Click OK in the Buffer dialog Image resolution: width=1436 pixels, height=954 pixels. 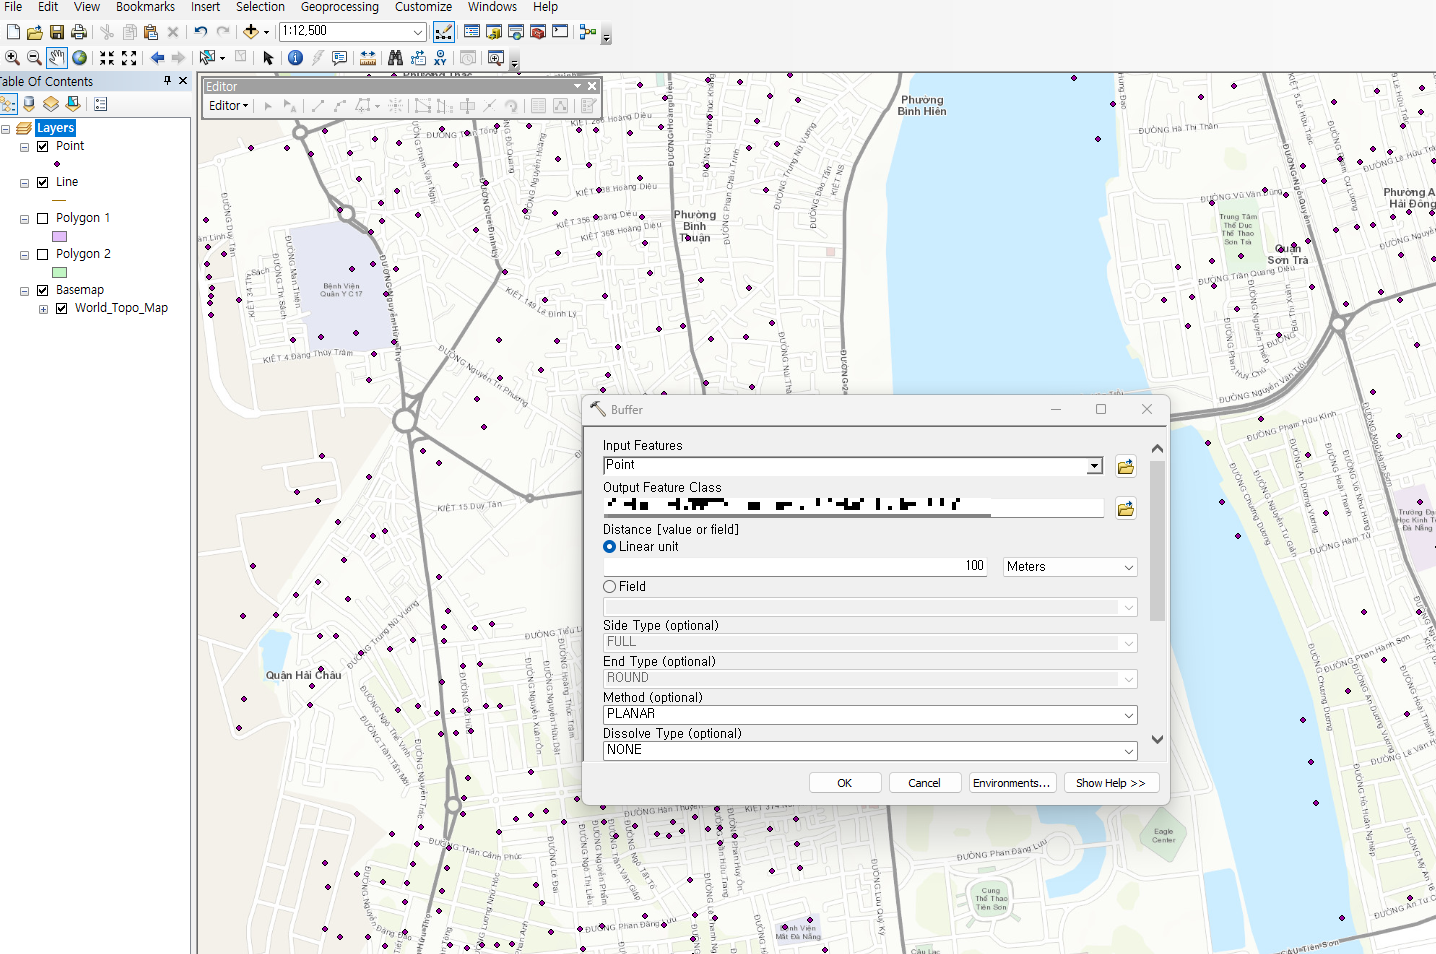tap(844, 783)
